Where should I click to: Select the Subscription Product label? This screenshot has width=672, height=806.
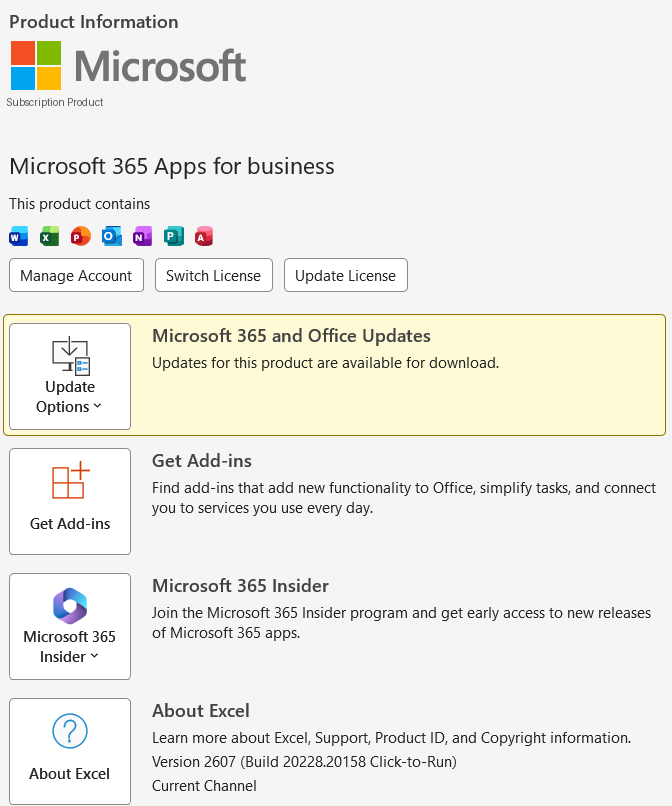coord(55,102)
